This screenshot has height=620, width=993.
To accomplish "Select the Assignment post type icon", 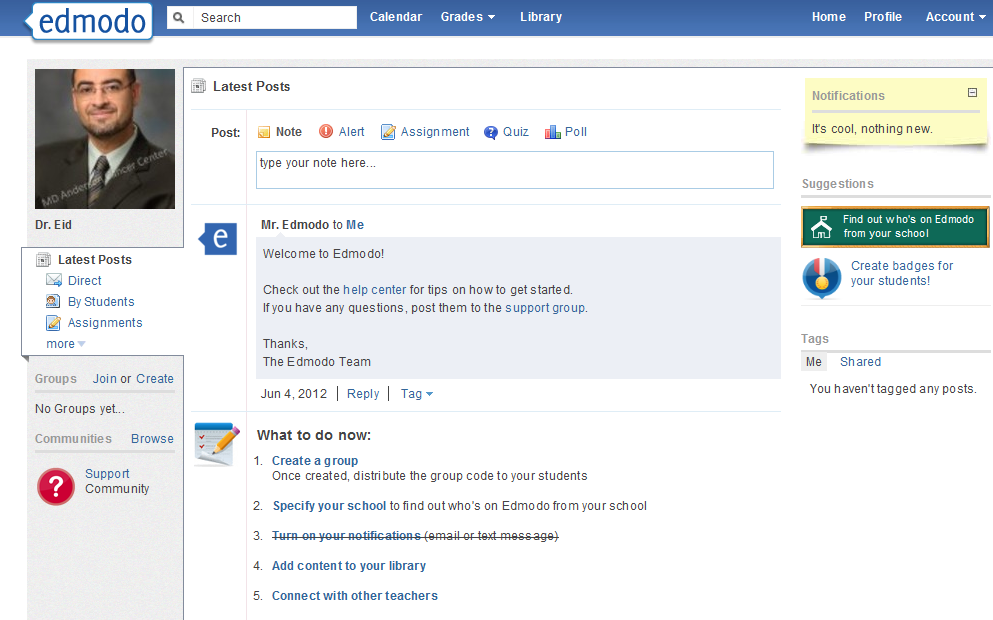I will (388, 132).
